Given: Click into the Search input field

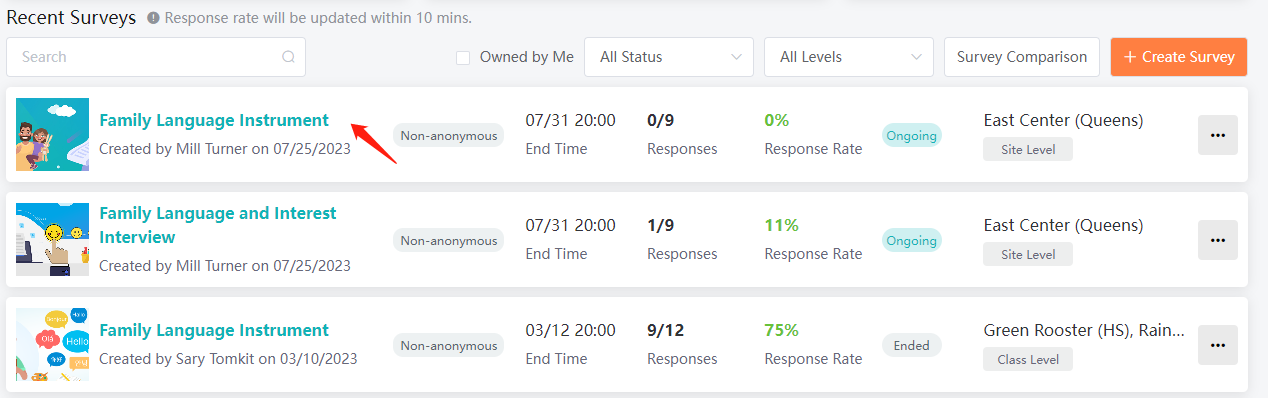Looking at the screenshot, I should point(156,57).
